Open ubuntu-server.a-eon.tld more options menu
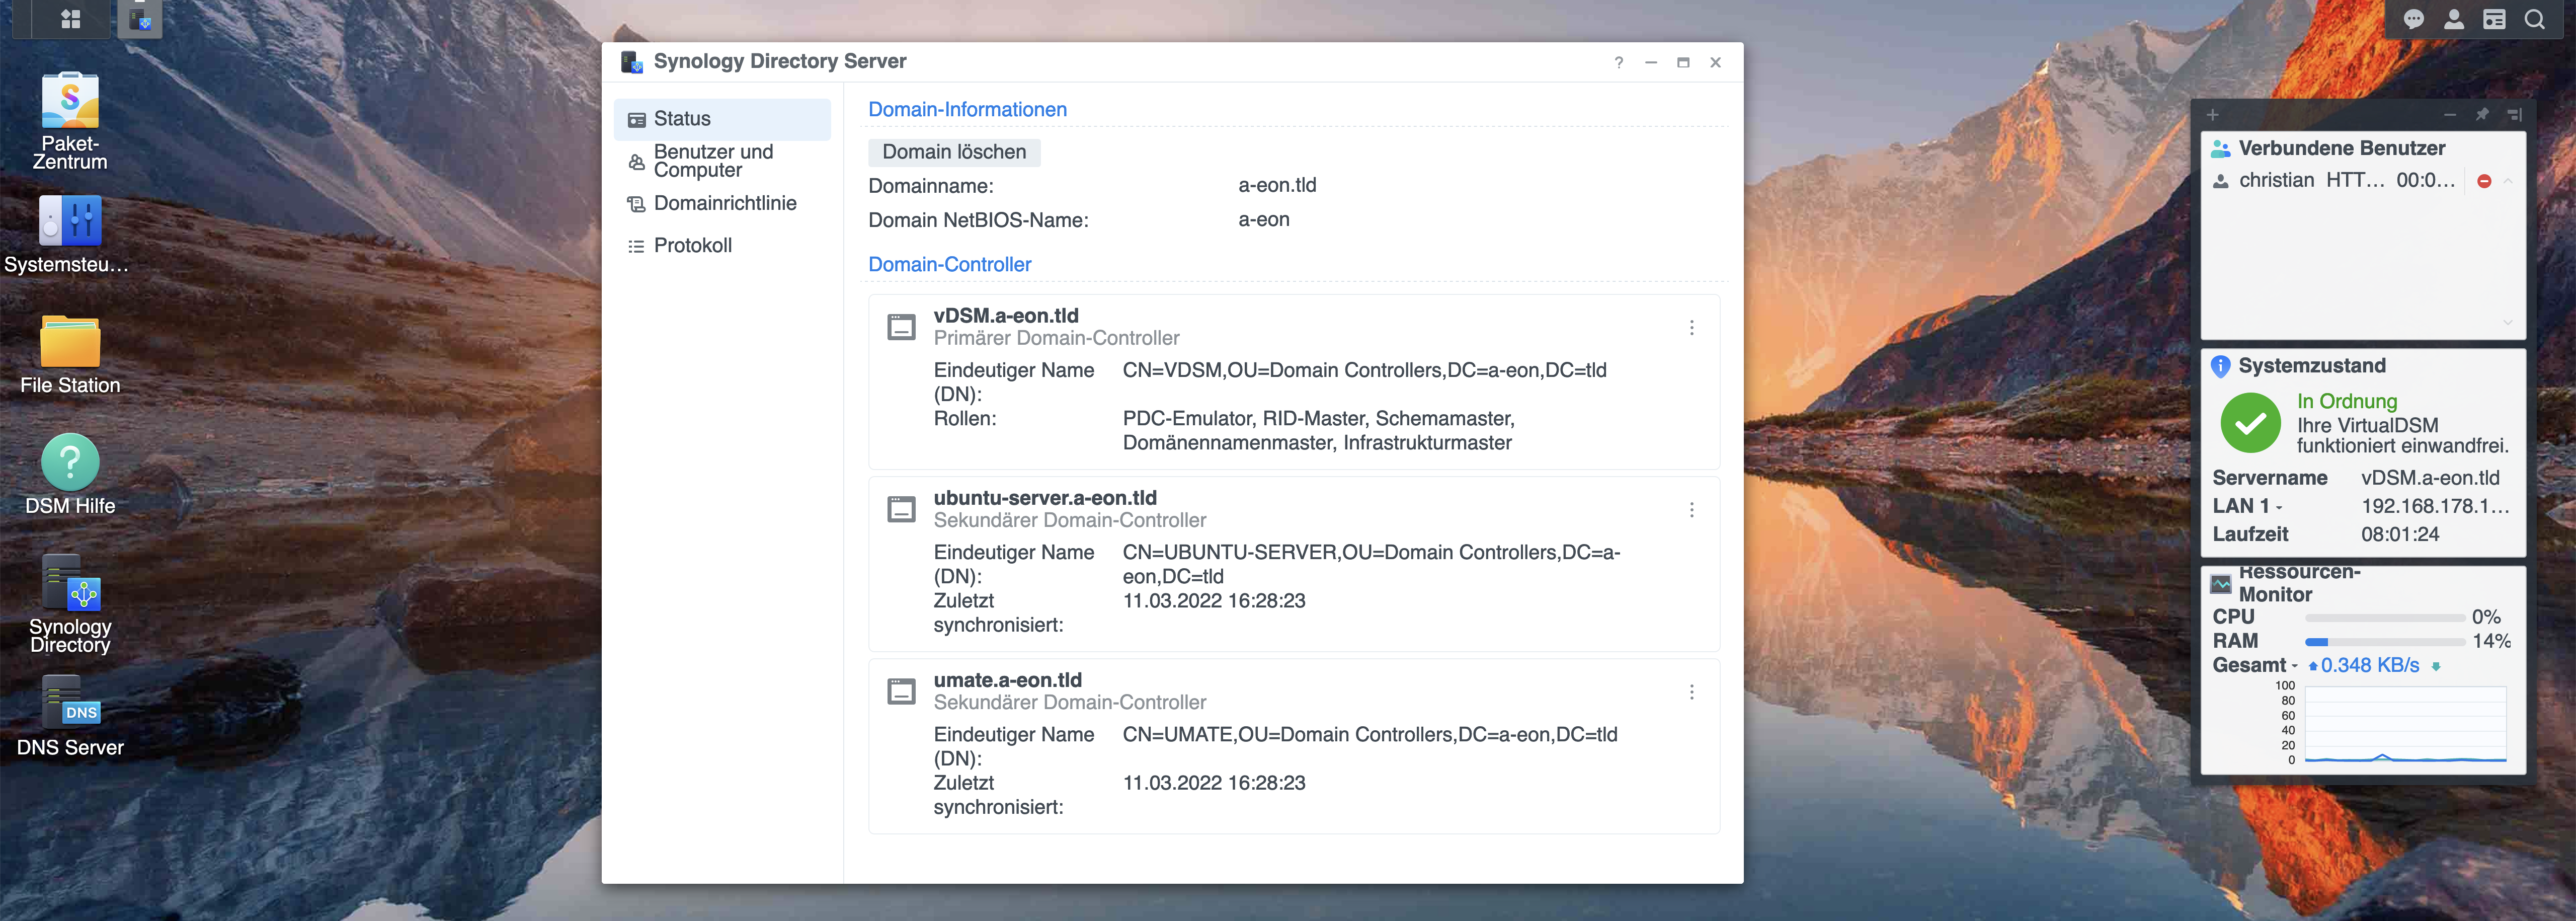 [x=1691, y=510]
